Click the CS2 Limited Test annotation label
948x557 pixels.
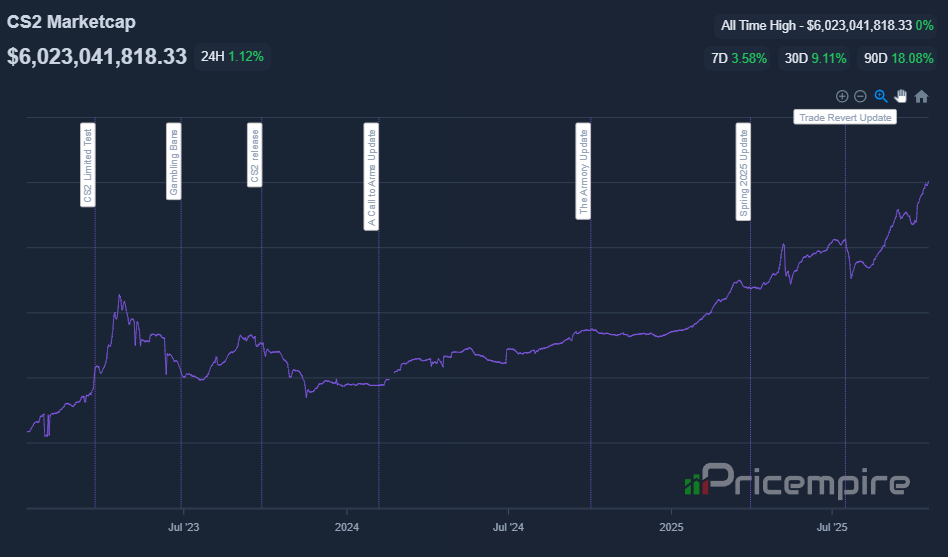(x=88, y=165)
